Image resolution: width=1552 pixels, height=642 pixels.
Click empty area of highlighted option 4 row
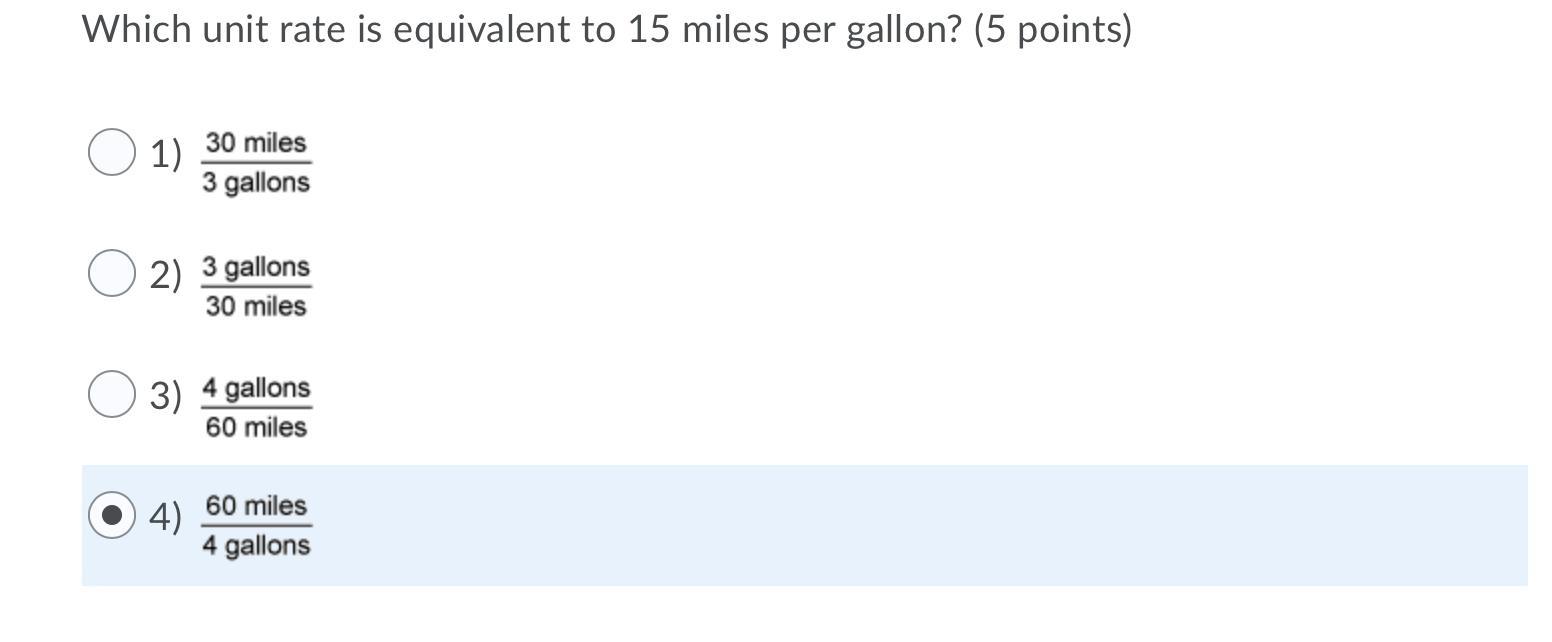click(x=900, y=525)
